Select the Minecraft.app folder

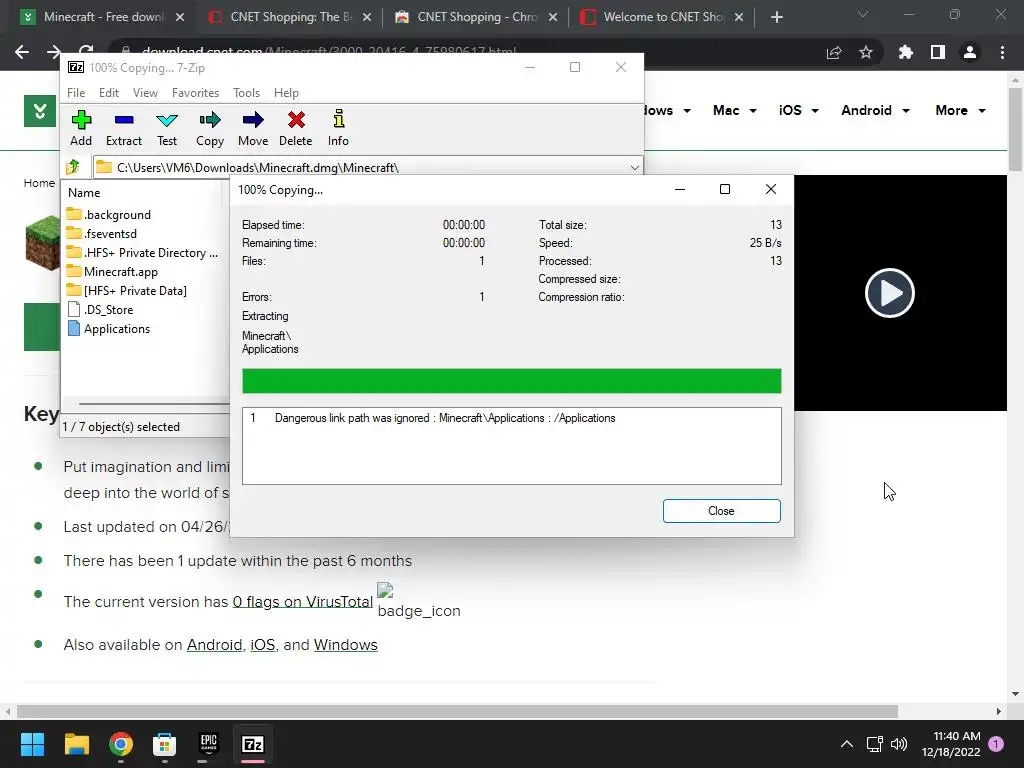pos(112,271)
